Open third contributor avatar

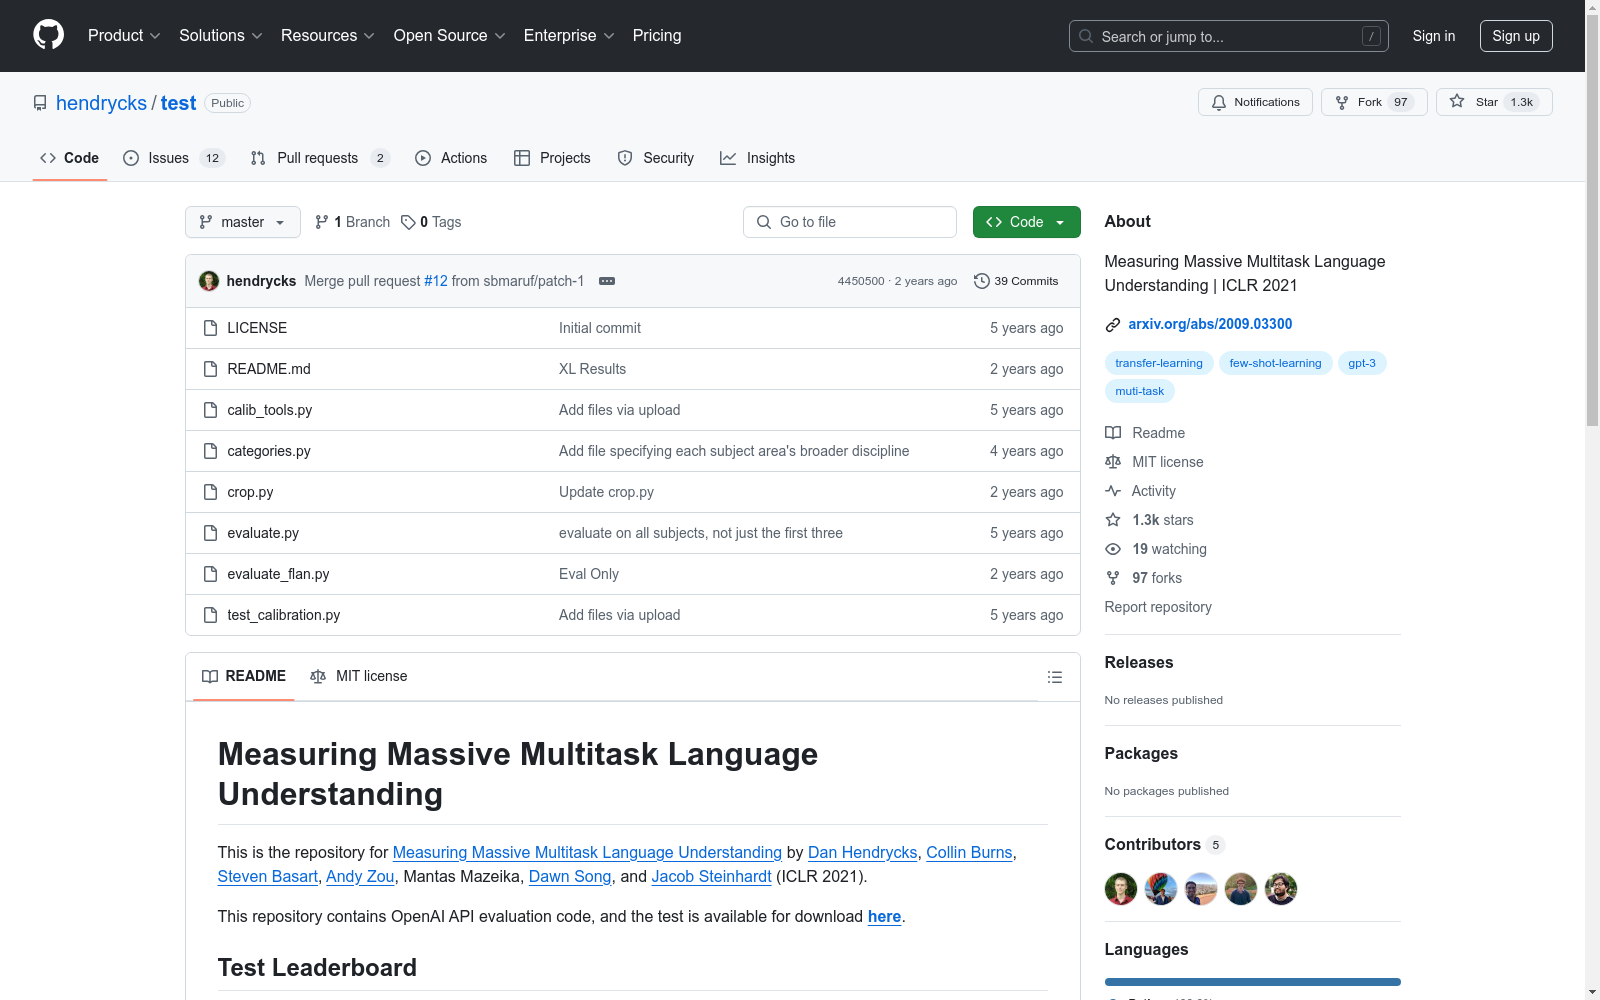pos(1201,889)
